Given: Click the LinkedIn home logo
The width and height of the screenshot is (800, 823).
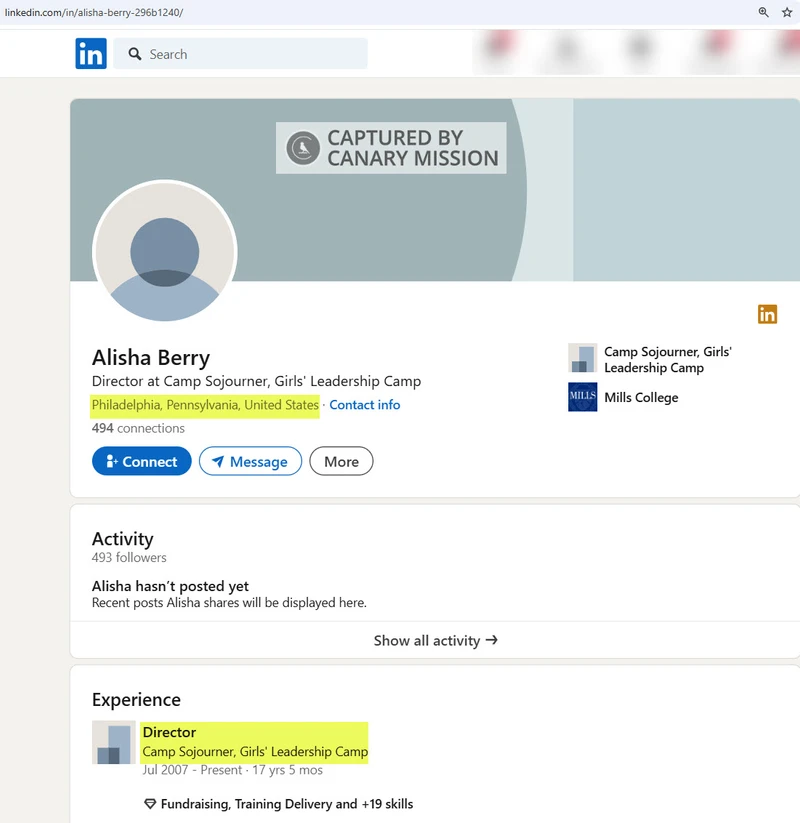Looking at the screenshot, I should 91,54.
